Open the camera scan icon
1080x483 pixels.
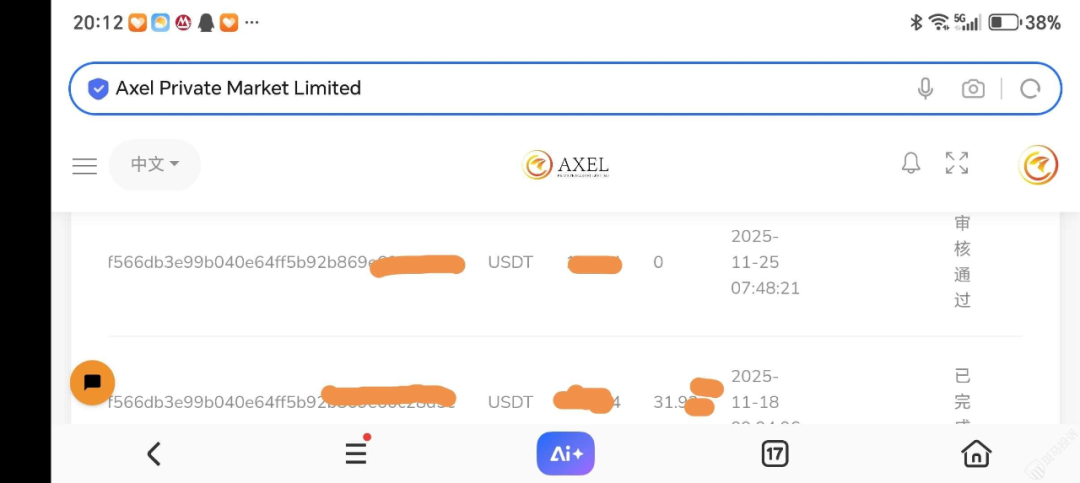pyautogui.click(x=973, y=89)
